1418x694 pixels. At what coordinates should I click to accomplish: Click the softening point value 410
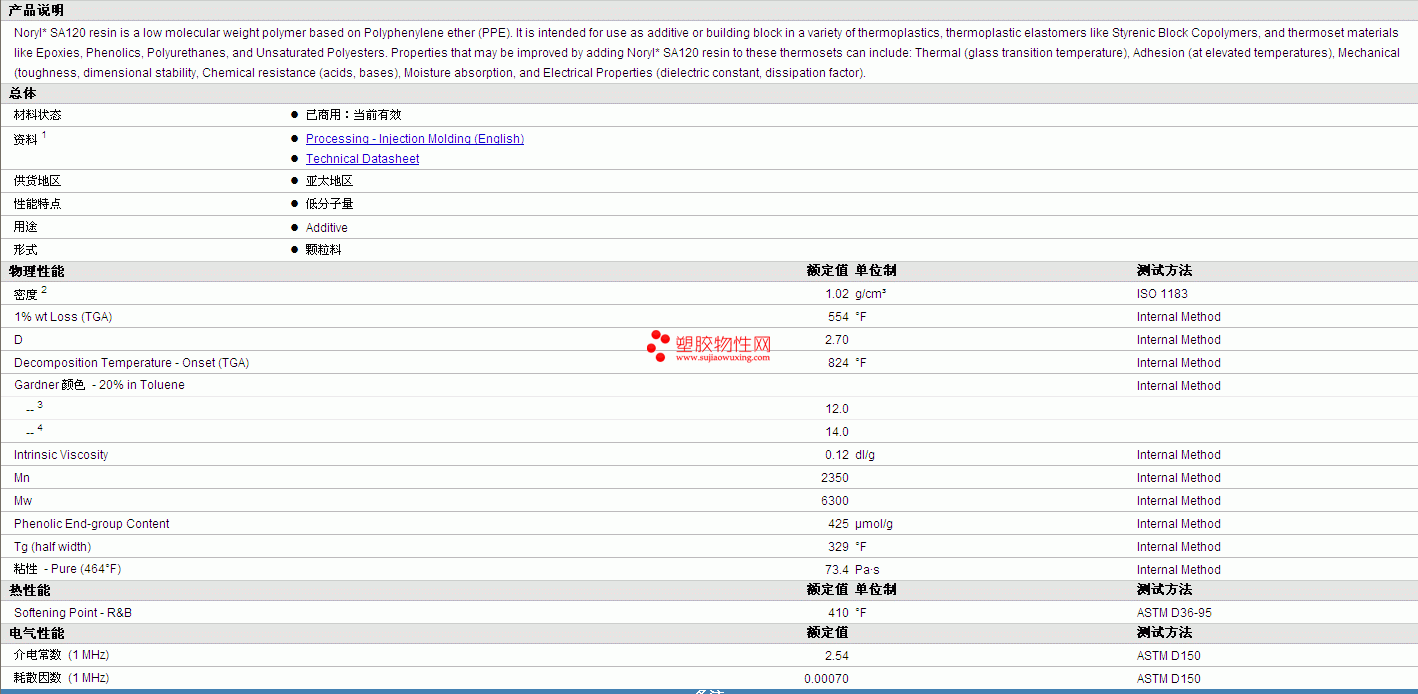(838, 613)
